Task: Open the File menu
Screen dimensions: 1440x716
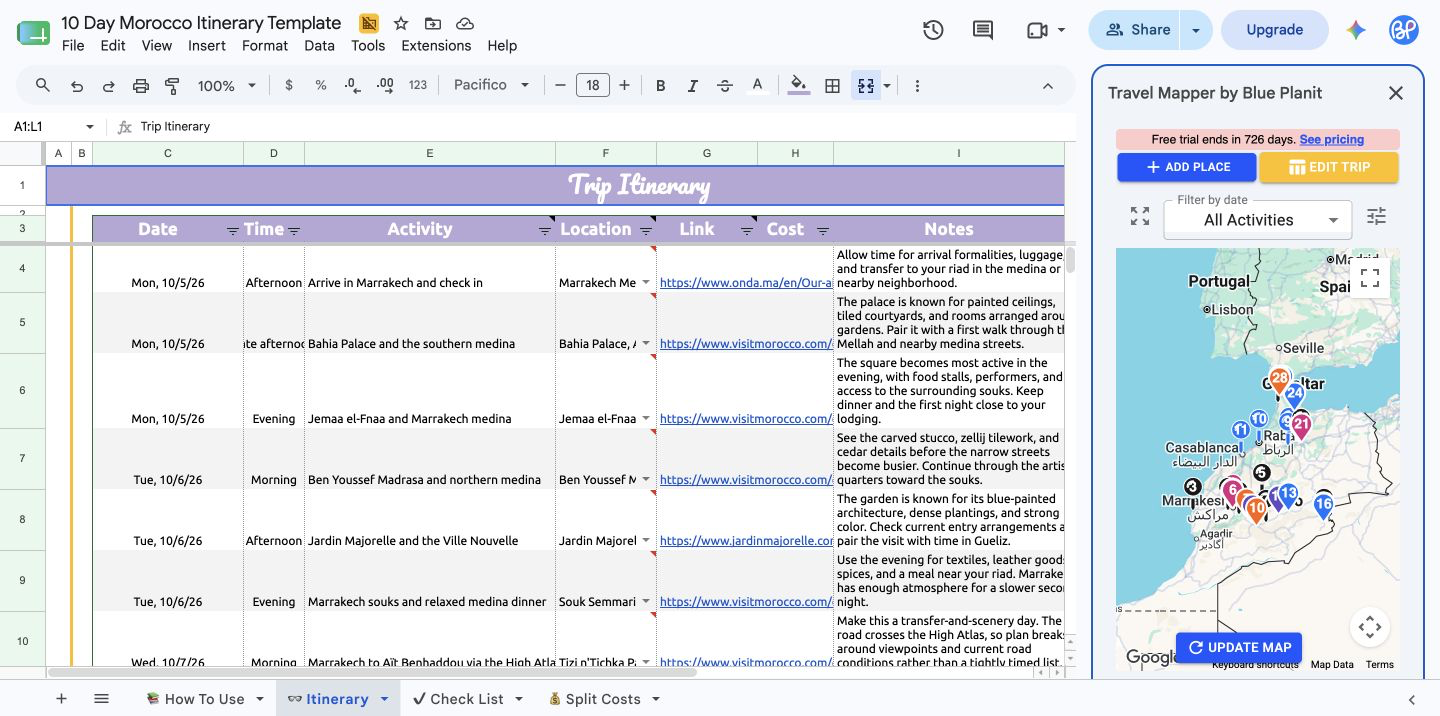Action: point(73,45)
